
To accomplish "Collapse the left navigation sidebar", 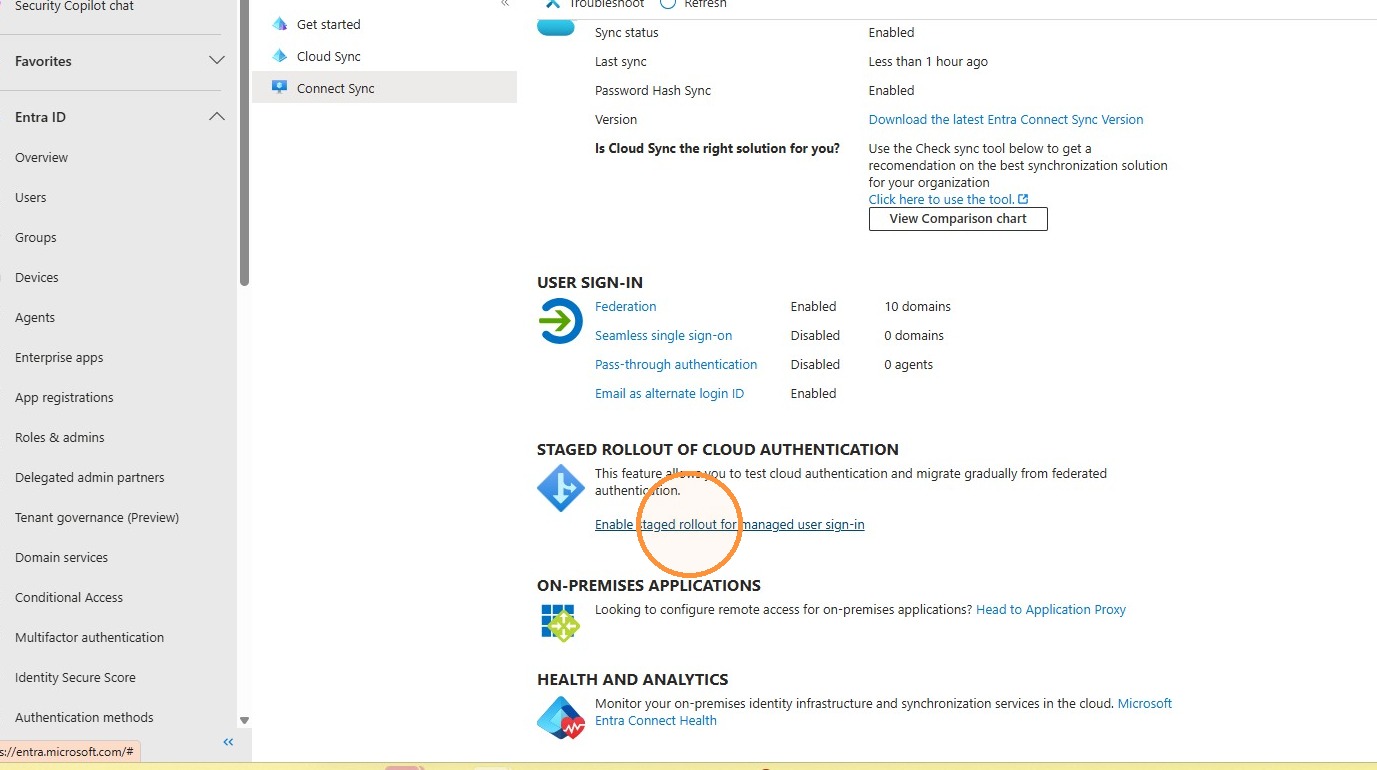I will [x=228, y=742].
